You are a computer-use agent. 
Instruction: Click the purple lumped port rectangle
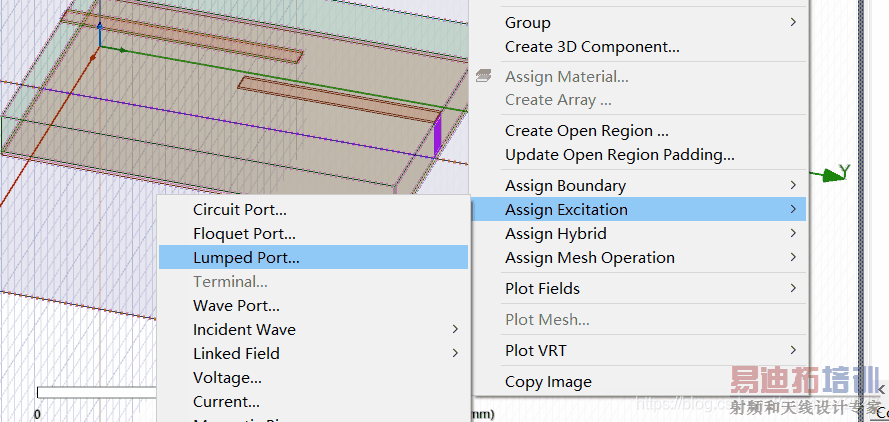coord(437,135)
